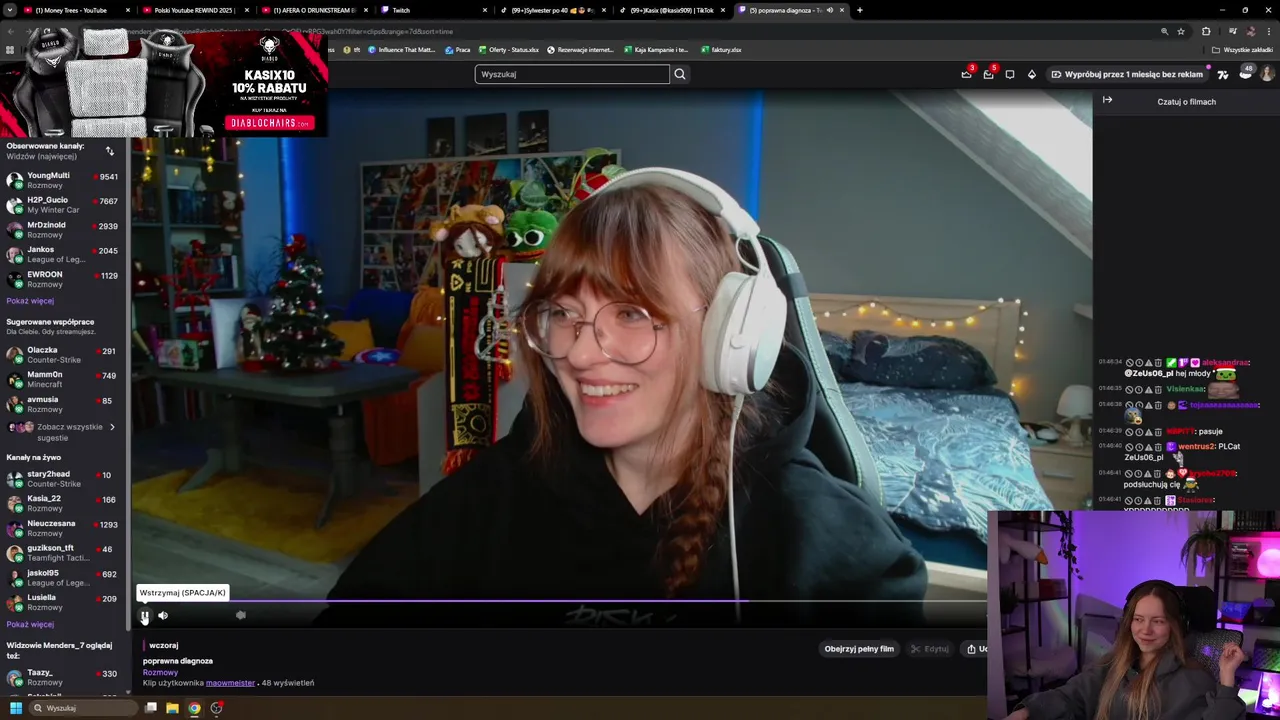
Task: Switch to Sylwester po 40 tab
Action: tap(553, 10)
